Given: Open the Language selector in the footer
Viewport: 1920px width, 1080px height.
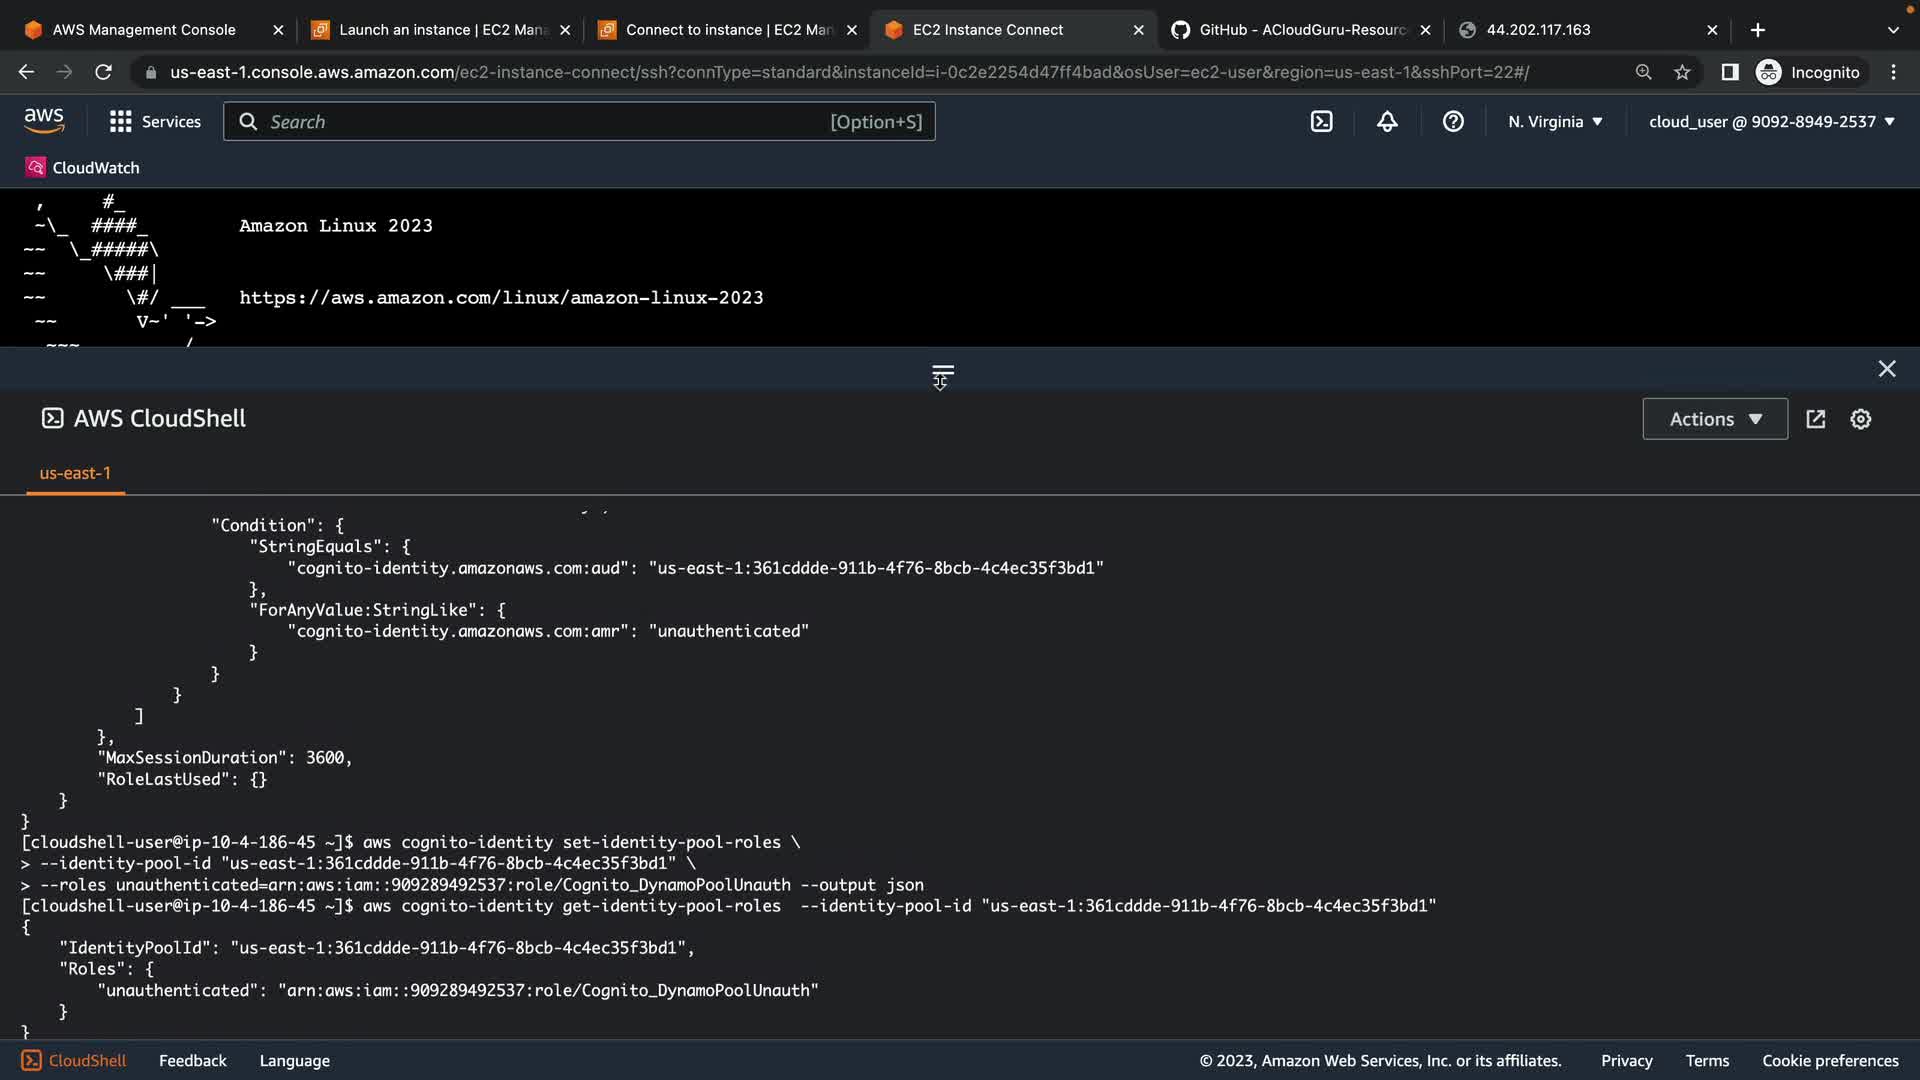Looking at the screenshot, I should click(294, 1061).
